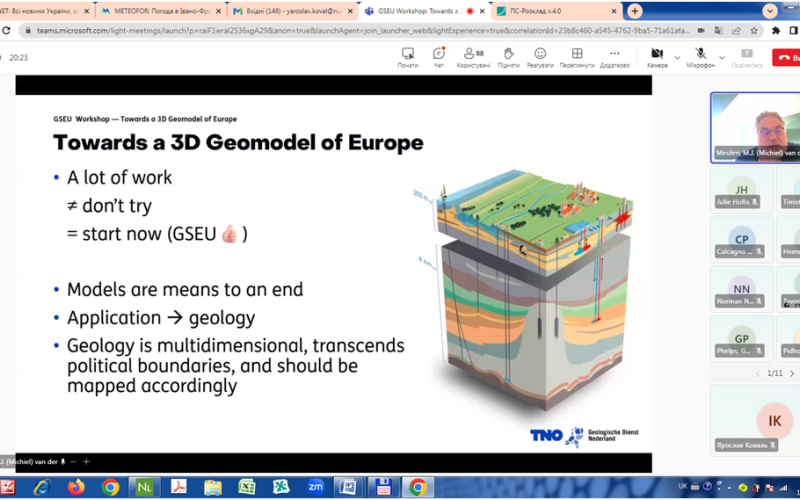
Task: Click the UK language indicator in tray
Action: [683, 486]
